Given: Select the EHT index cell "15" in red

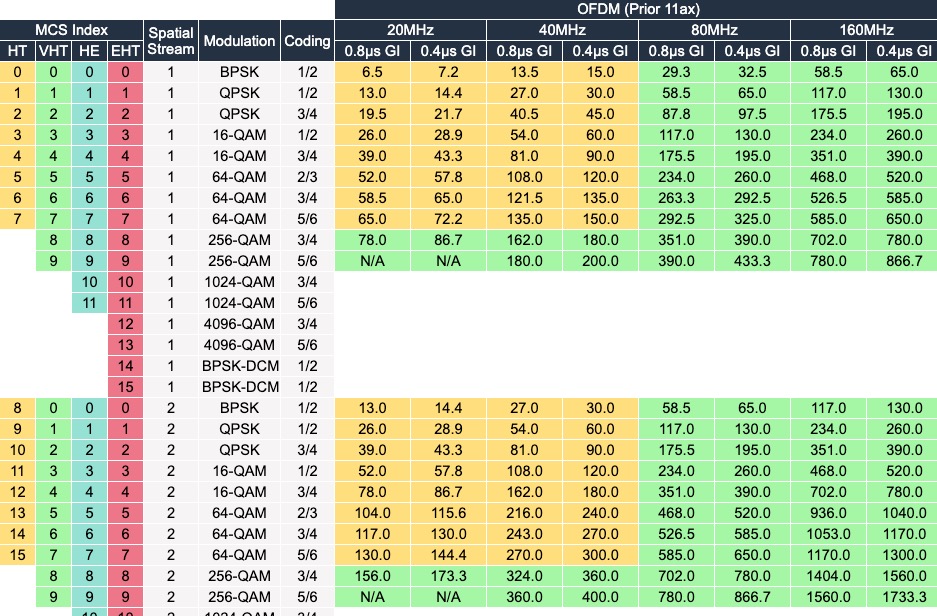Looking at the screenshot, I should [125, 387].
